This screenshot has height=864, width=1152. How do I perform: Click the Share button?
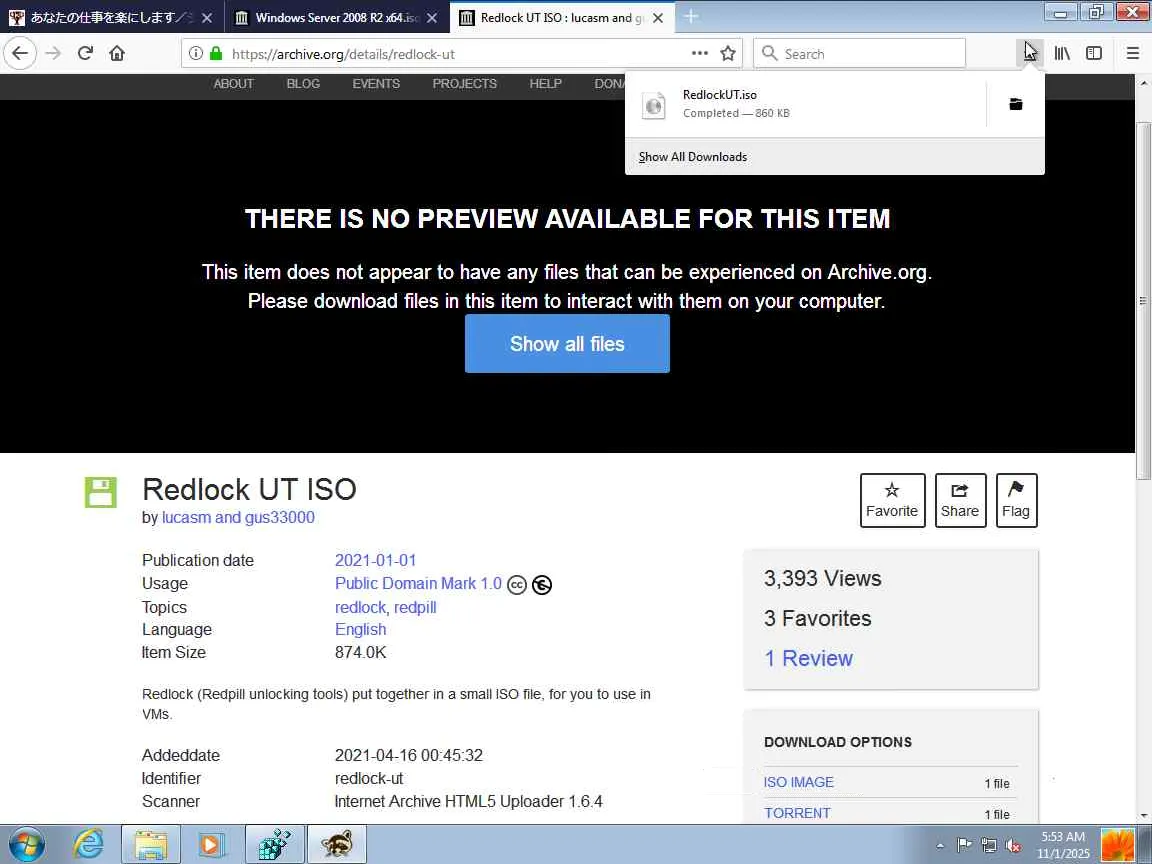[960, 500]
